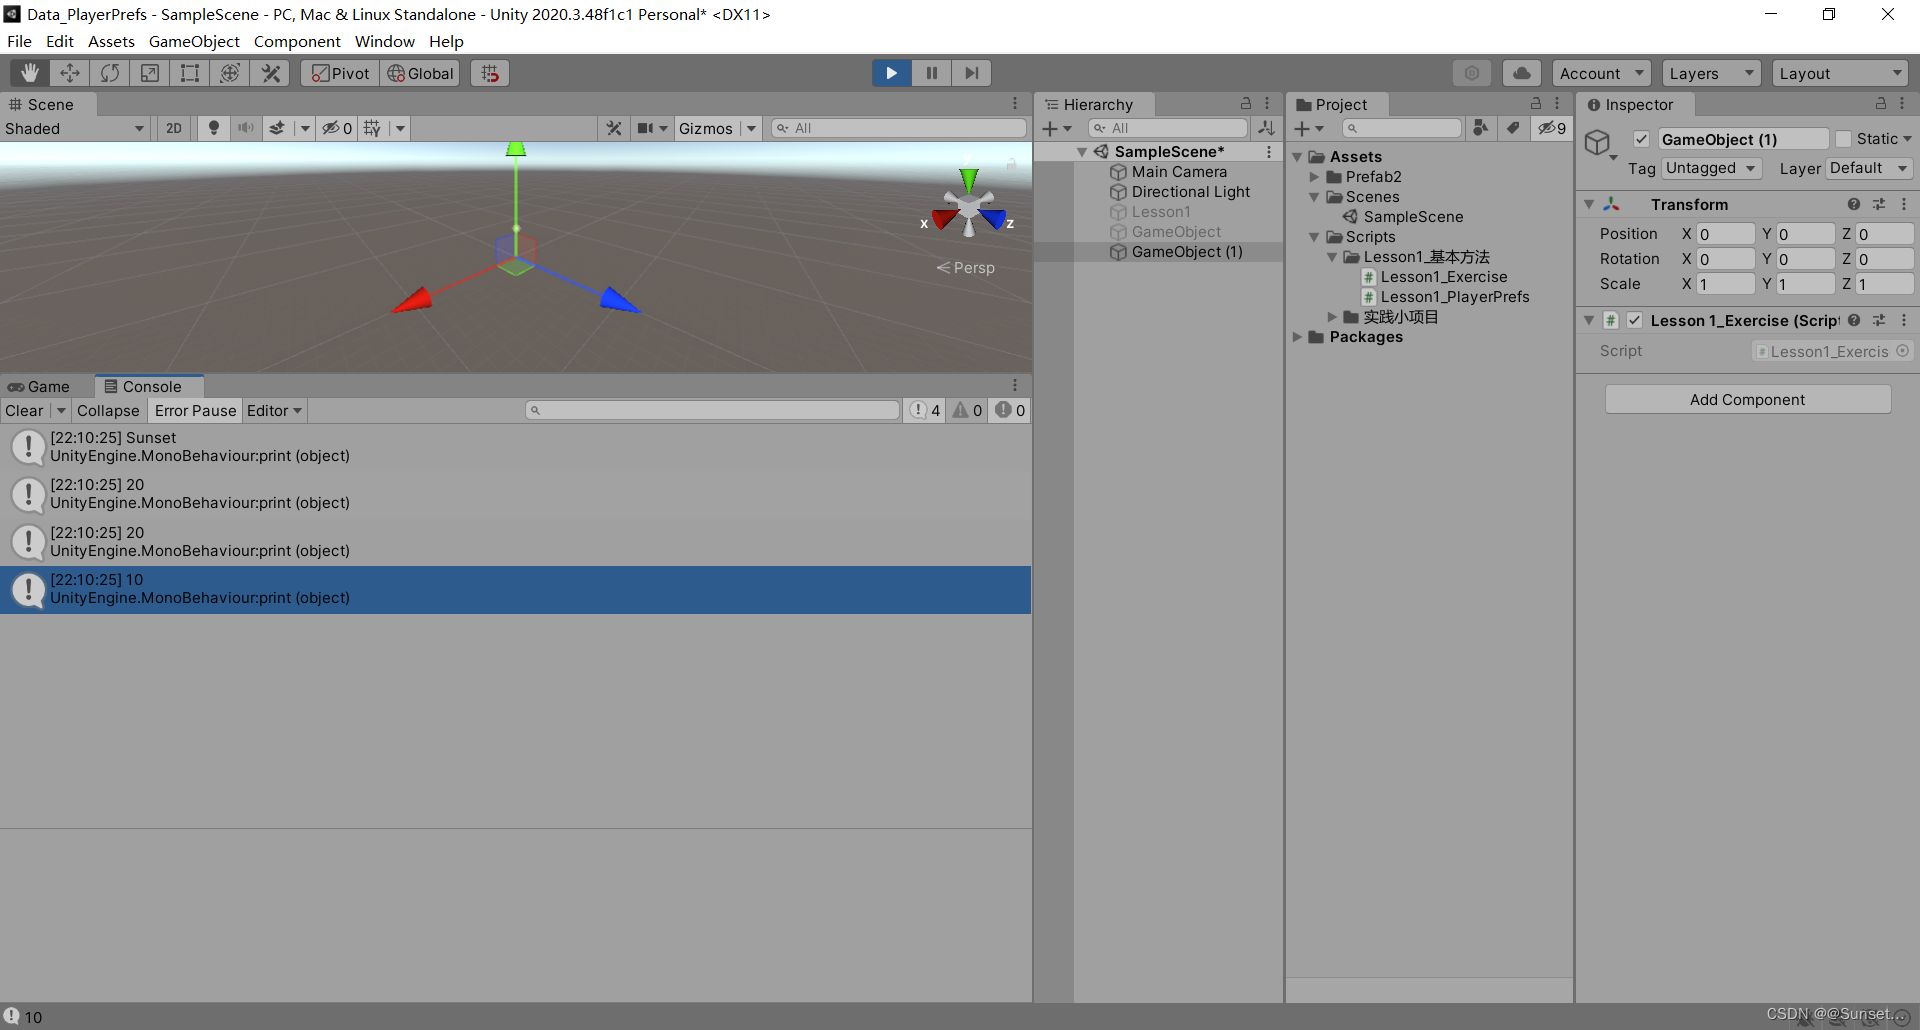Viewport: 1920px width, 1030px height.
Task: Stop play mode with Play button
Action: coord(891,73)
